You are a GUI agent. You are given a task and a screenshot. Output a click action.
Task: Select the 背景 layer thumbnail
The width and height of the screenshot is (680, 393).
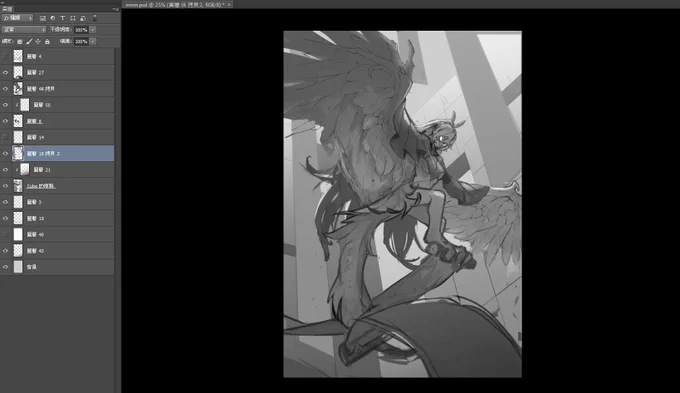tap(18, 267)
